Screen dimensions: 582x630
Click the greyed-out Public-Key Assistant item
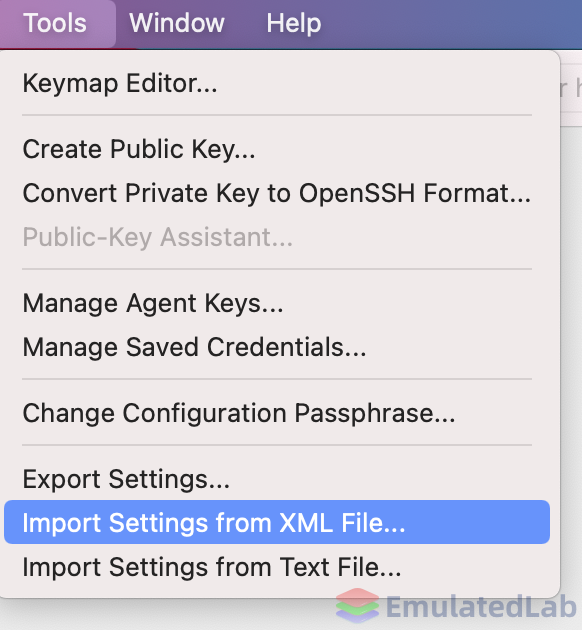point(277,237)
